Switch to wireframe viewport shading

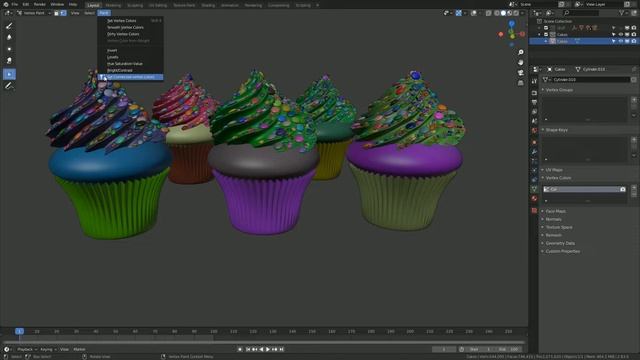497,13
